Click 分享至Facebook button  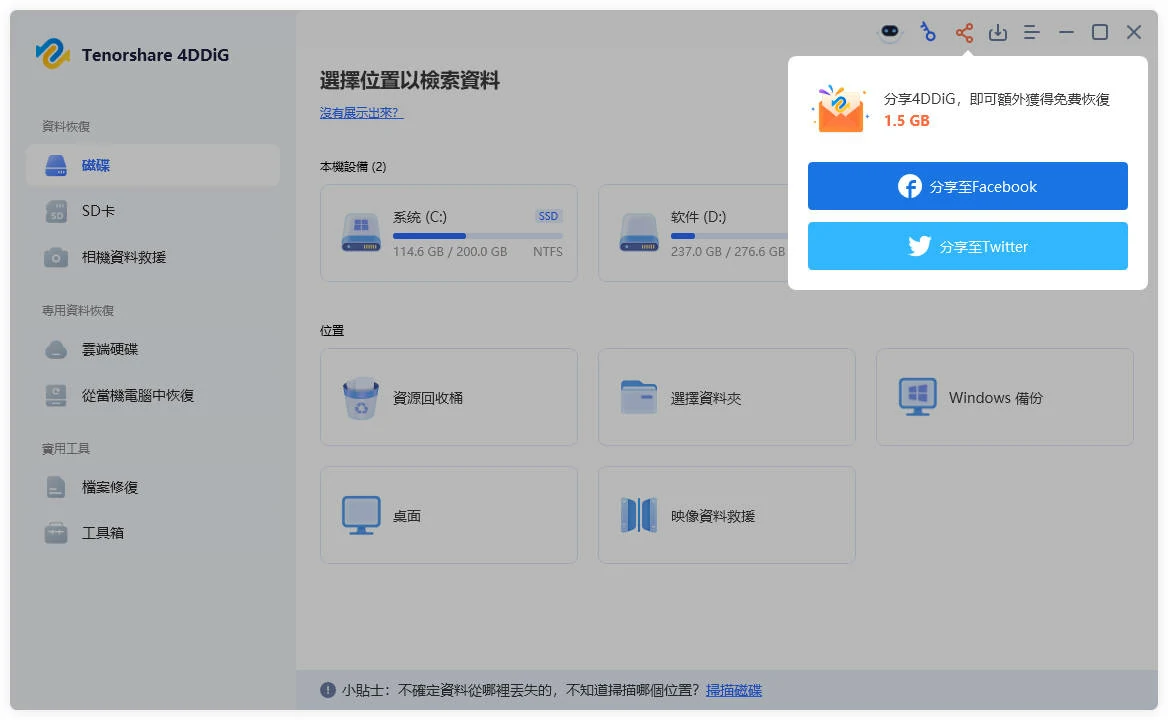(x=967, y=186)
